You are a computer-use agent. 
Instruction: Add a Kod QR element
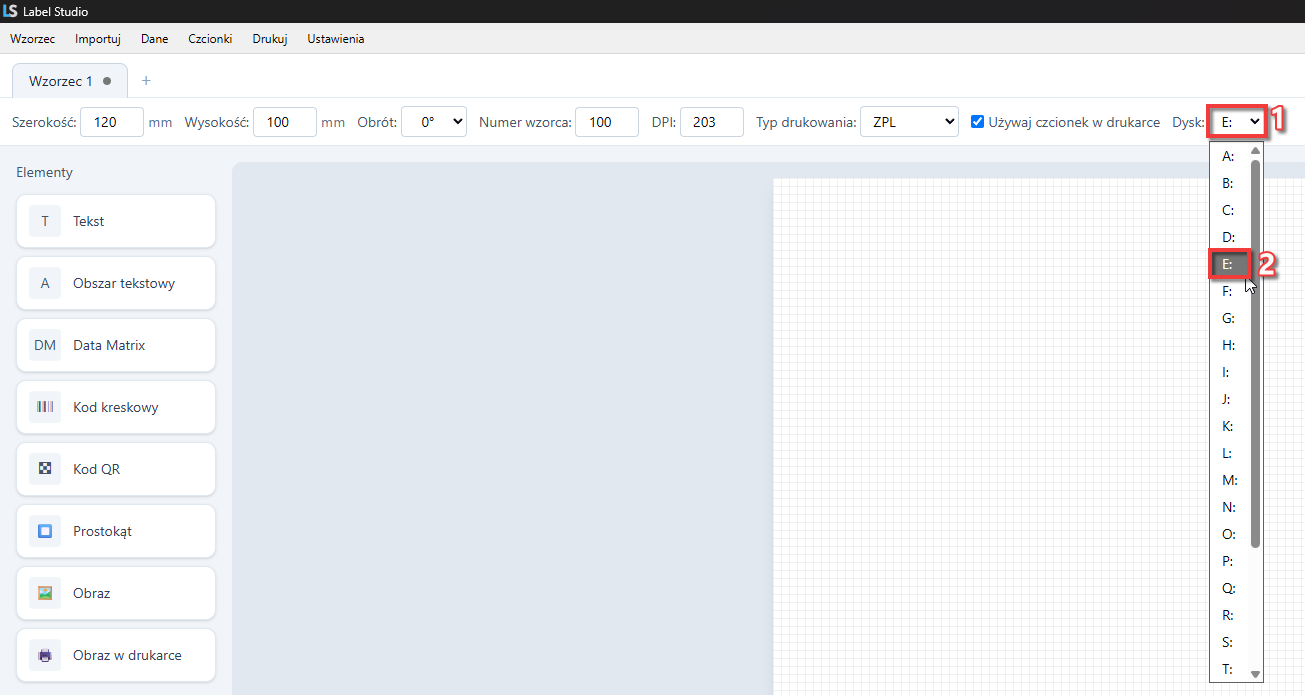(116, 469)
